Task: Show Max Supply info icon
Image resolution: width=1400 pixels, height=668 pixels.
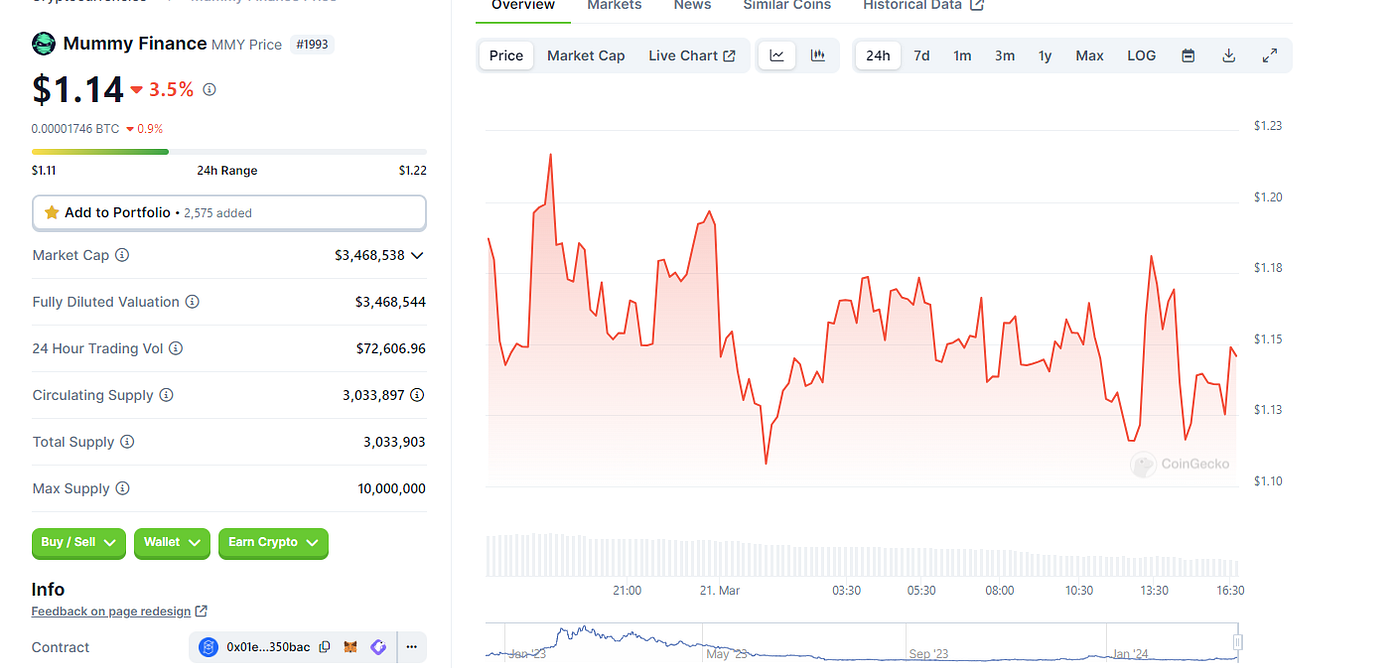Action: tap(122, 488)
